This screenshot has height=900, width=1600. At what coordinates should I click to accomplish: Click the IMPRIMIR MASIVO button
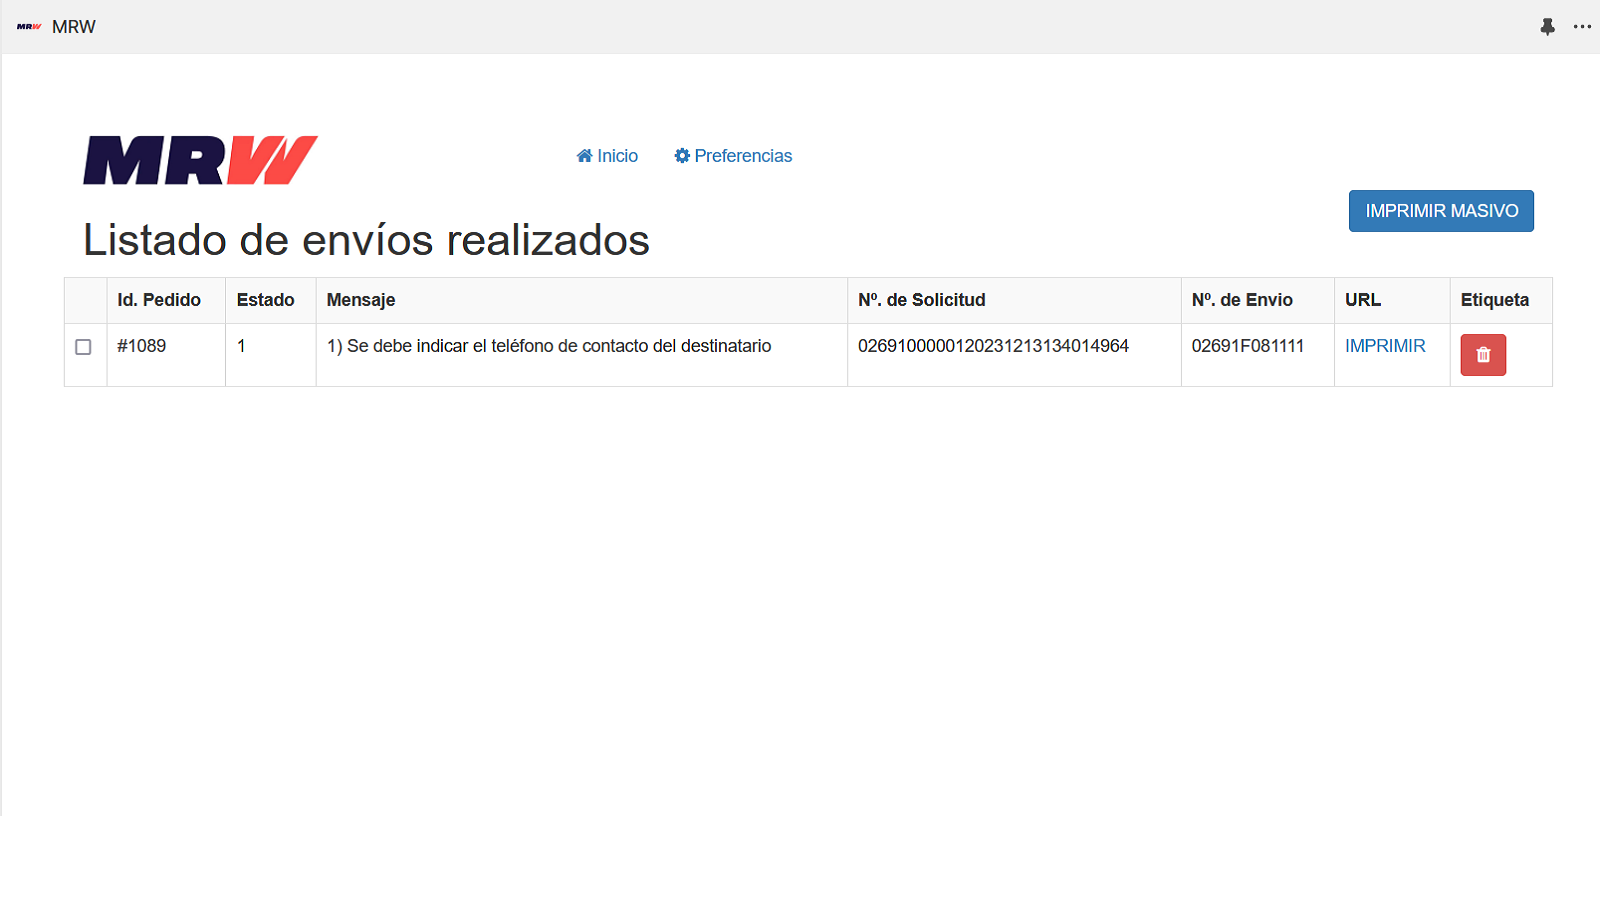tap(1441, 211)
